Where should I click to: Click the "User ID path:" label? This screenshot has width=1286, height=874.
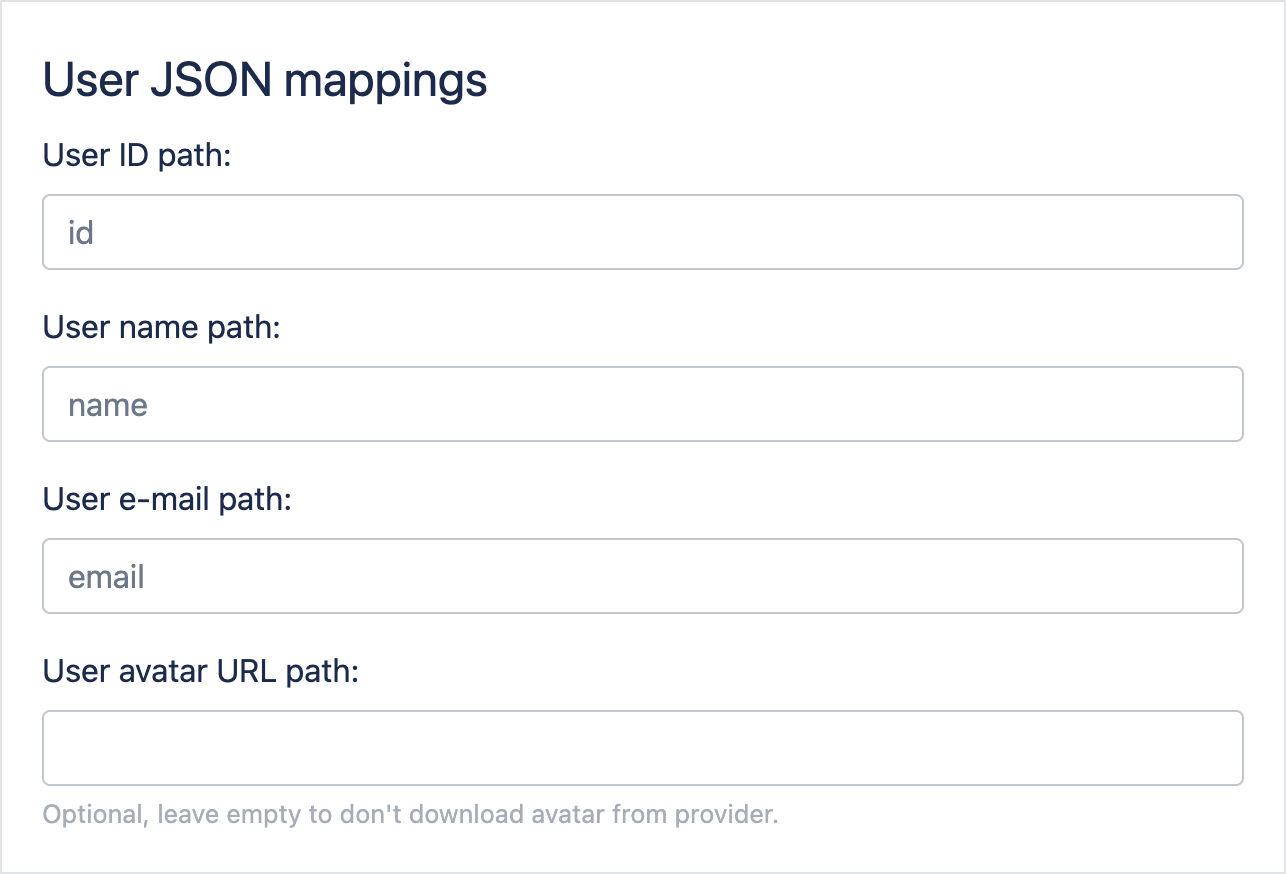point(137,155)
